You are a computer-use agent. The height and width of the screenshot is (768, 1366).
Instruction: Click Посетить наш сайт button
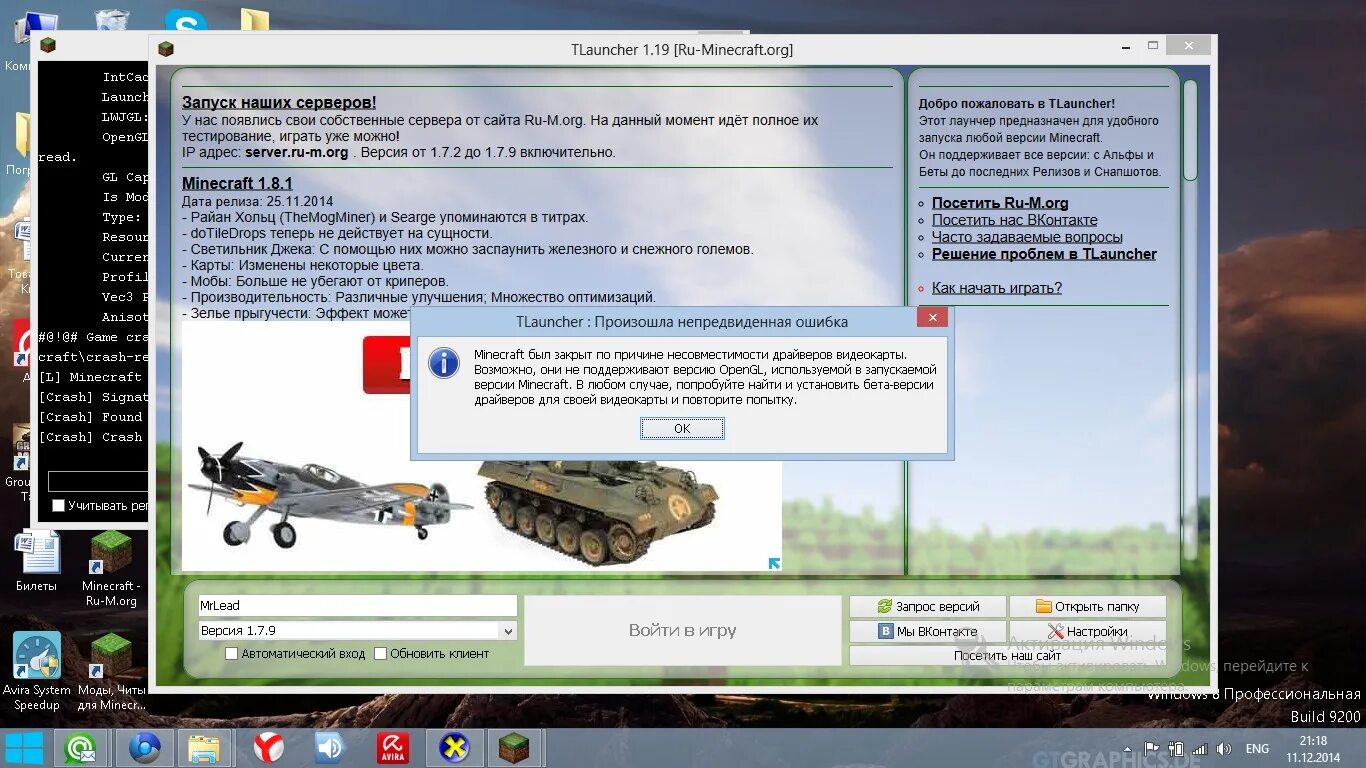pyautogui.click(x=1008, y=656)
